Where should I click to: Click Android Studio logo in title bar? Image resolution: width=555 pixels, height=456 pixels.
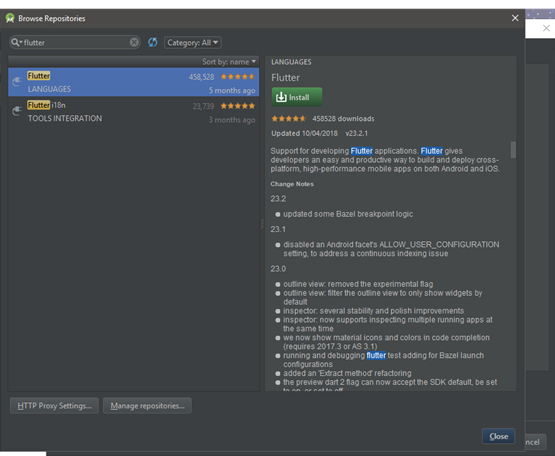(x=10, y=18)
